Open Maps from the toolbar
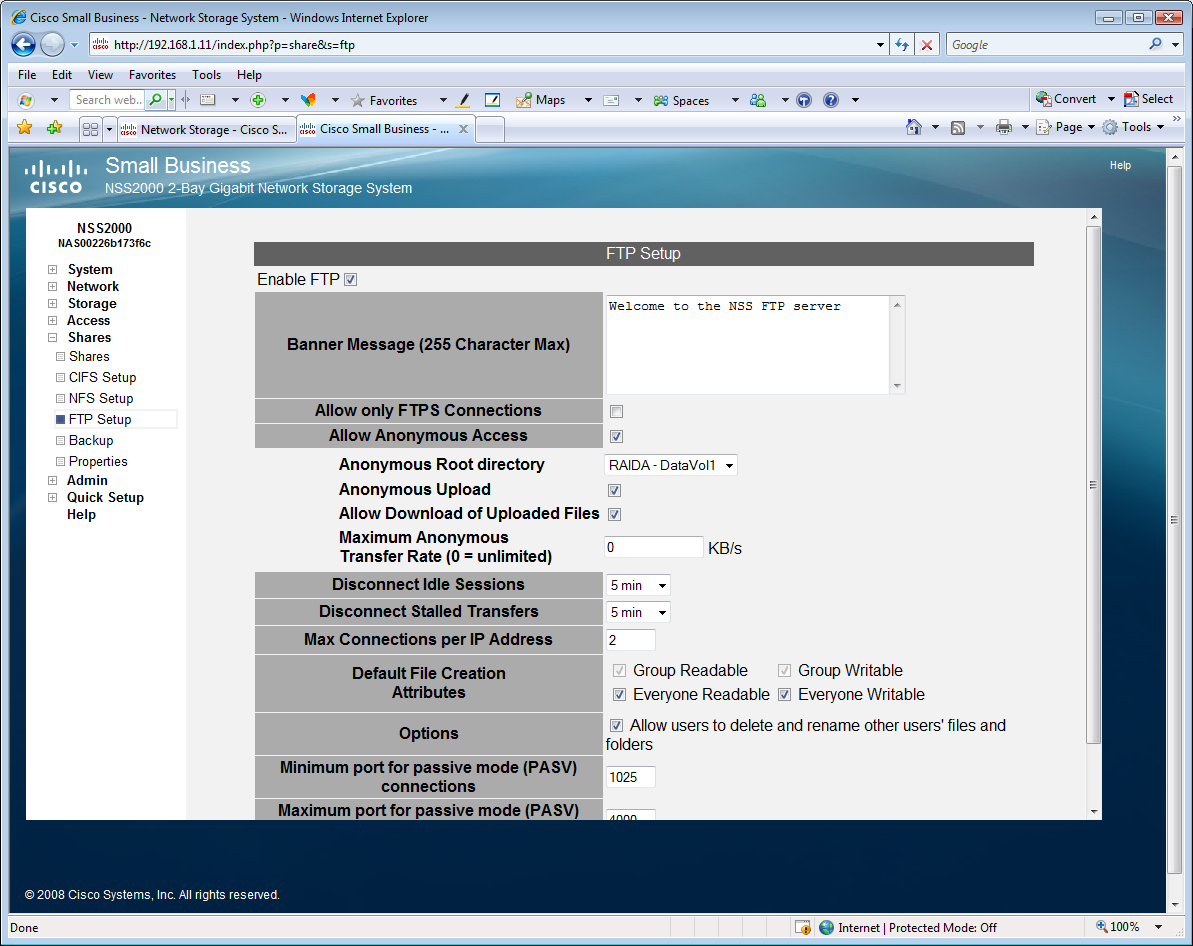The height and width of the screenshot is (946, 1193). pyautogui.click(x=541, y=100)
